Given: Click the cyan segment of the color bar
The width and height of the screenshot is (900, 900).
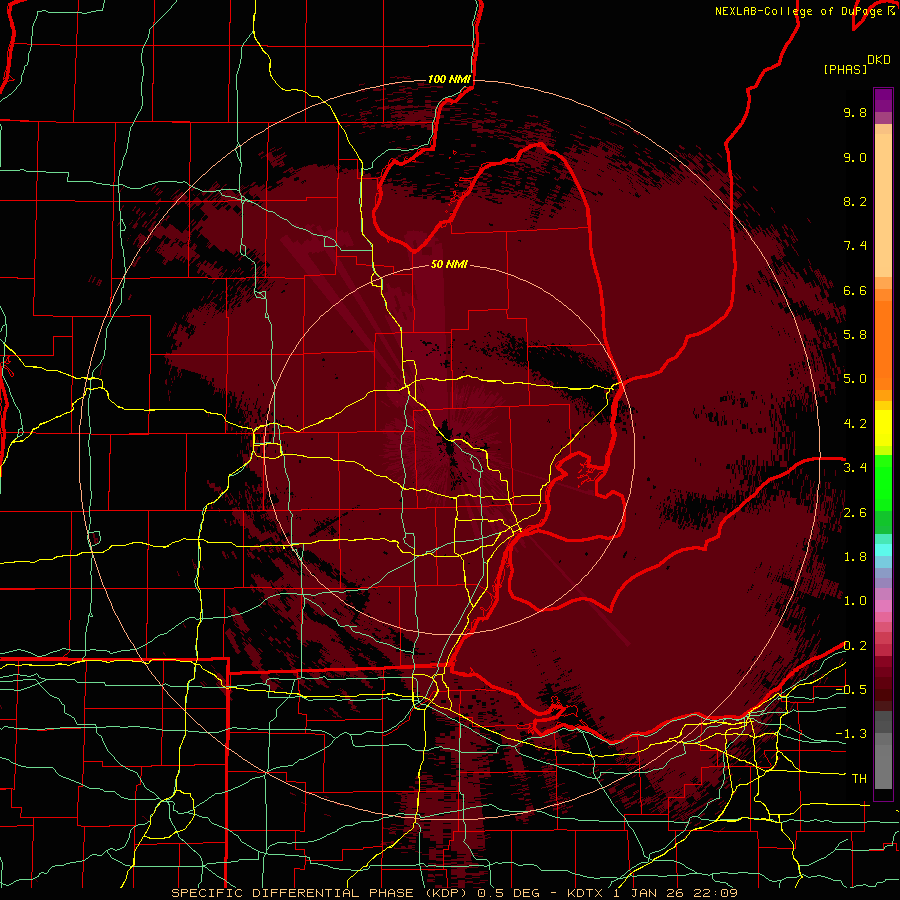Looking at the screenshot, I should 883,550.
